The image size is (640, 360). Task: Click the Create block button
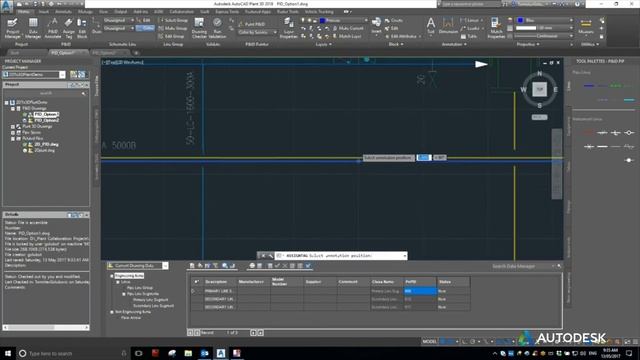(x=394, y=20)
